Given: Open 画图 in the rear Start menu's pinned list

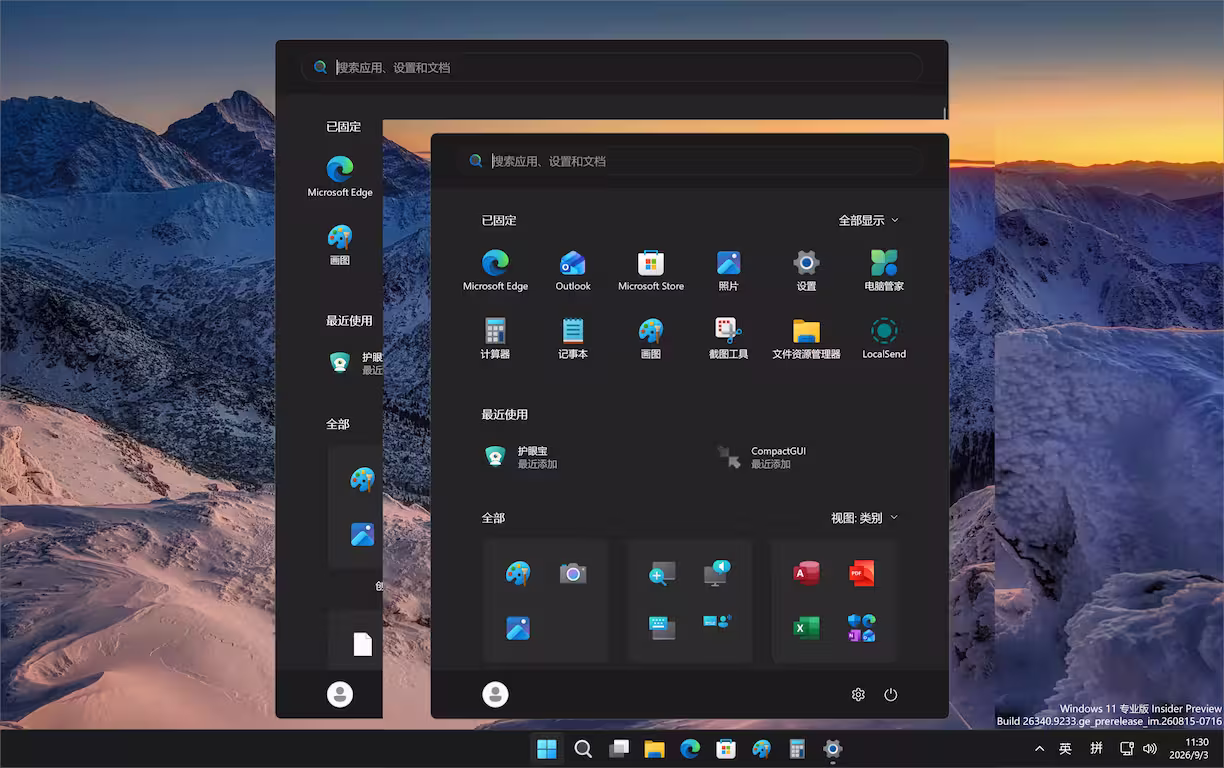Looking at the screenshot, I should click(340, 245).
